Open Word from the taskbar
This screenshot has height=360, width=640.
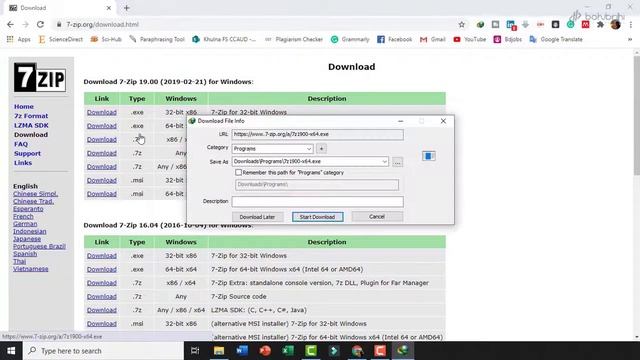coord(242,351)
